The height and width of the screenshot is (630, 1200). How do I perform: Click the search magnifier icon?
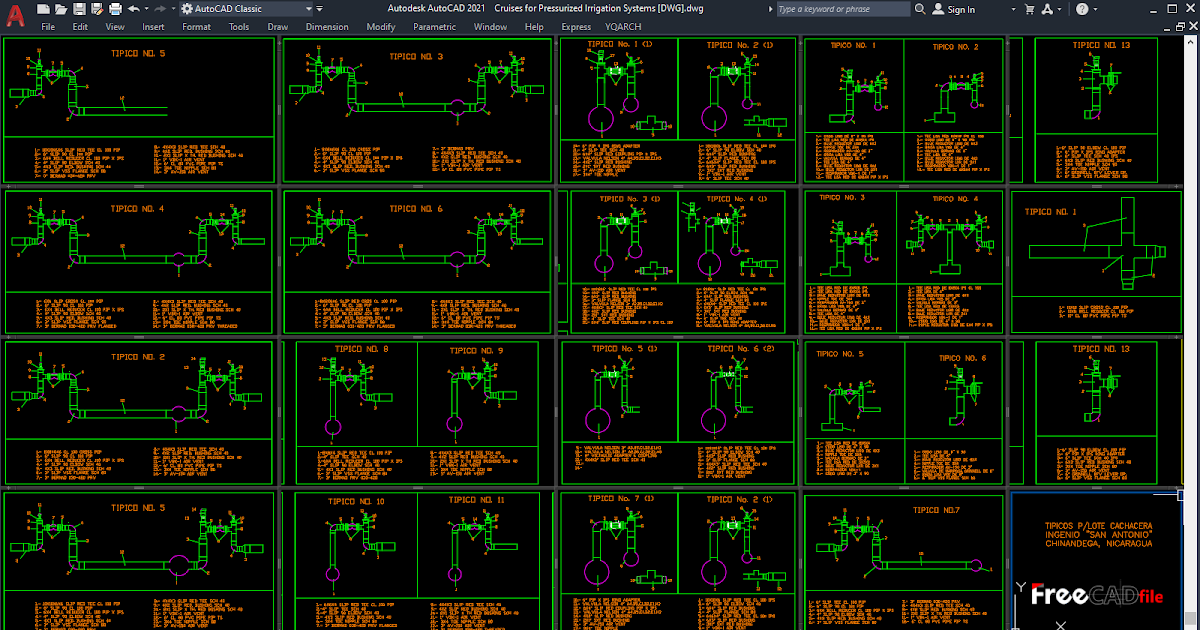pyautogui.click(x=921, y=9)
